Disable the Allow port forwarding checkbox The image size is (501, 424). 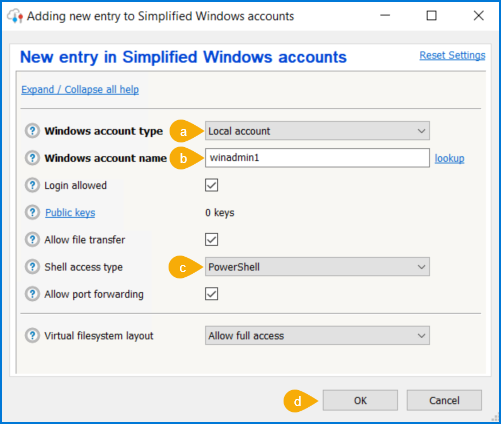tap(211, 294)
